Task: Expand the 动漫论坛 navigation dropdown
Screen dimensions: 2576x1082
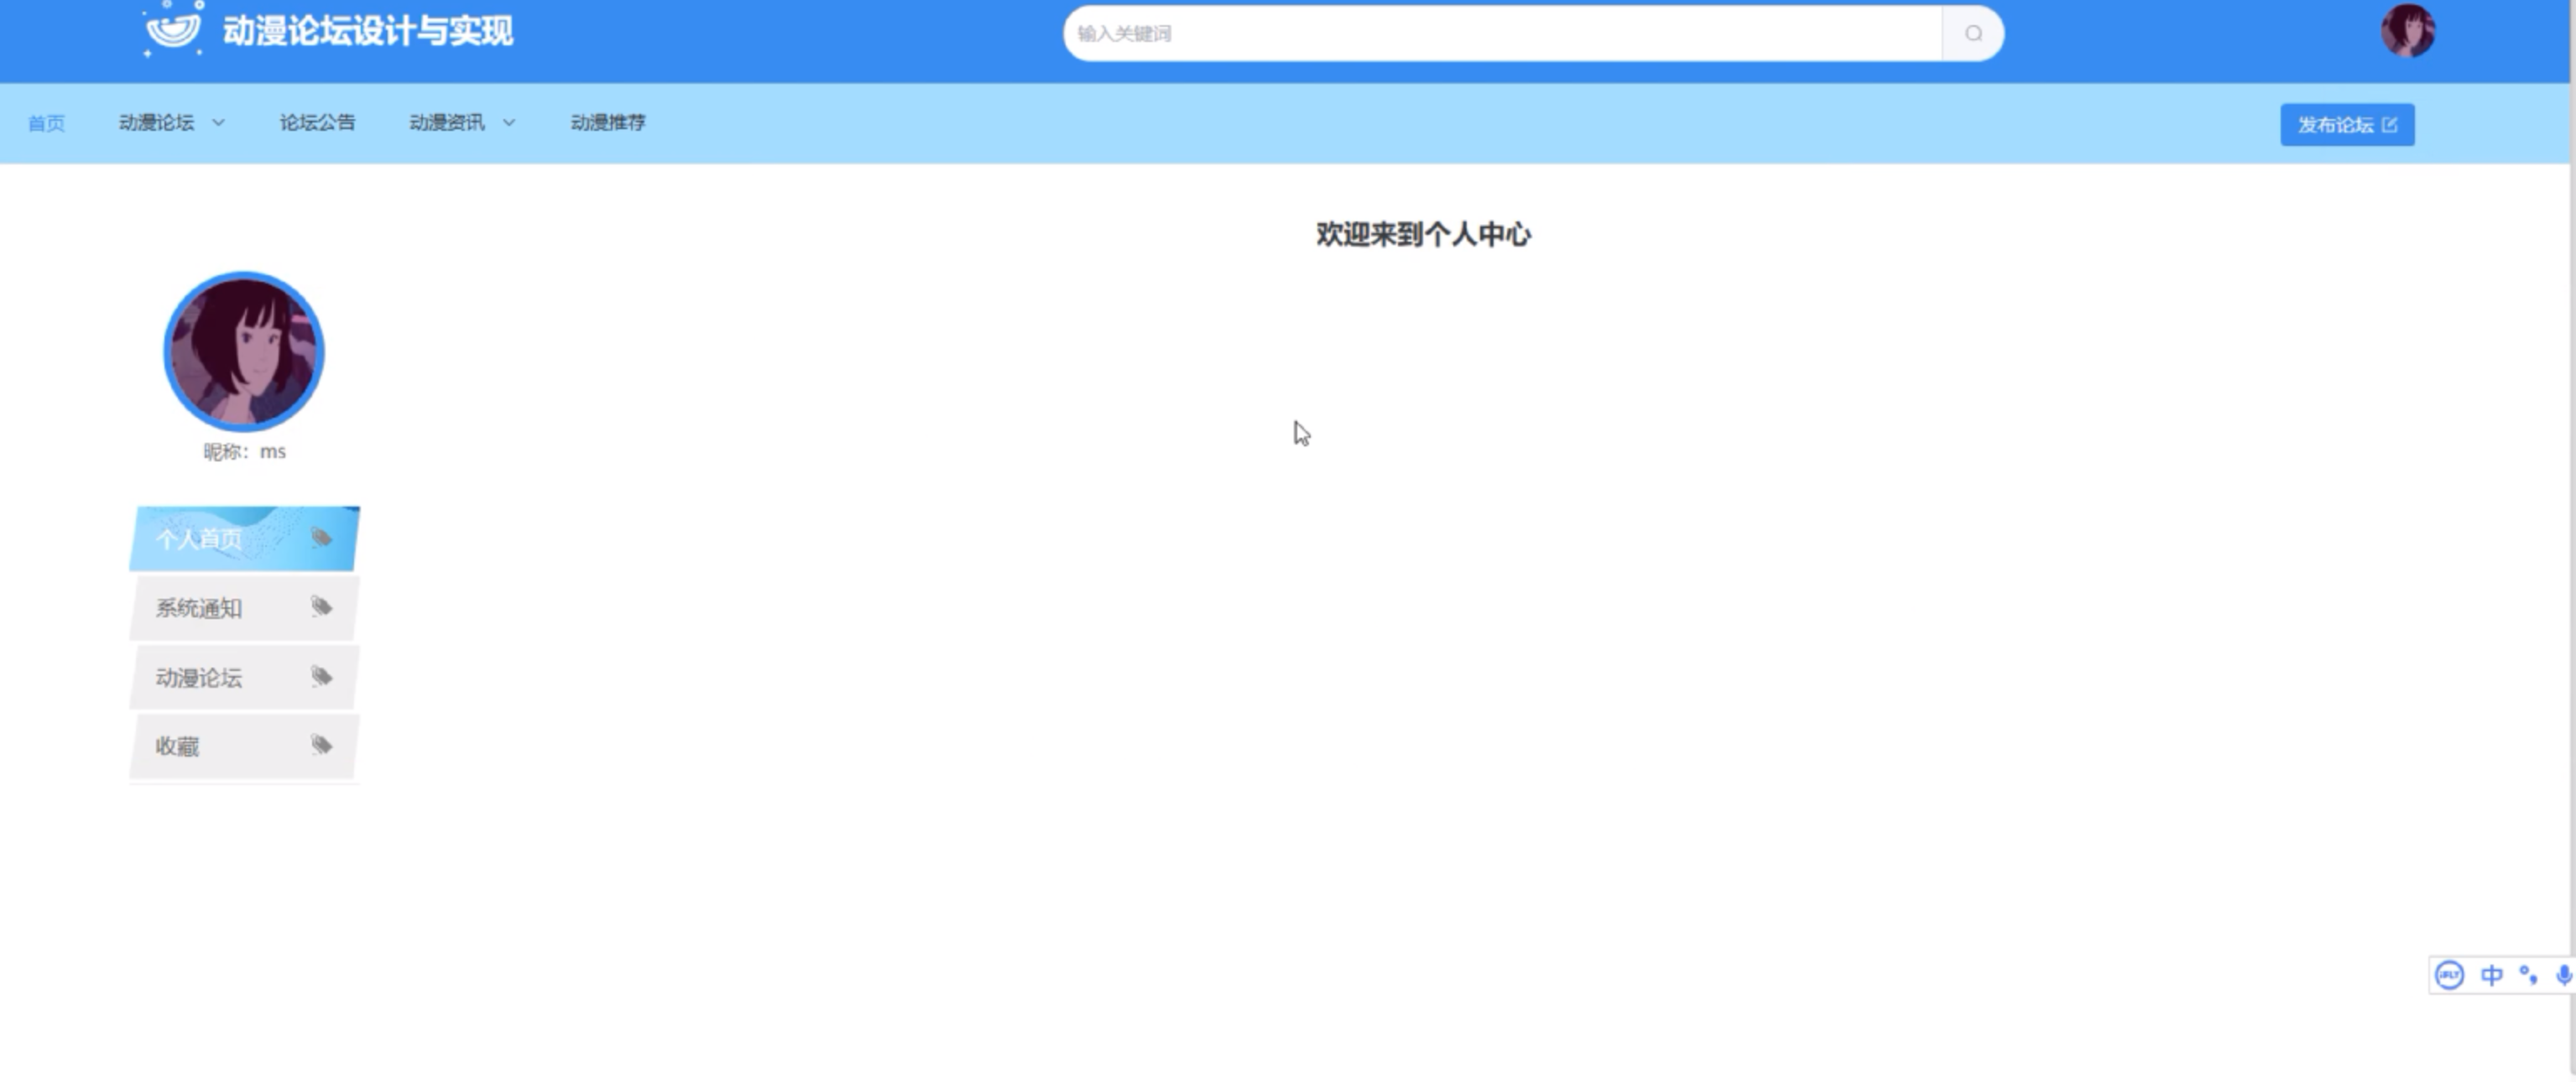Action: pyautogui.click(x=171, y=123)
